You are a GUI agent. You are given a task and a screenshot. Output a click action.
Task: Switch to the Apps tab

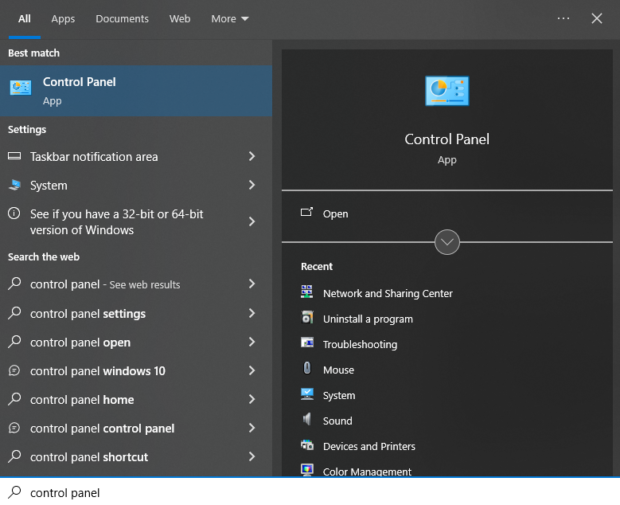(x=63, y=19)
